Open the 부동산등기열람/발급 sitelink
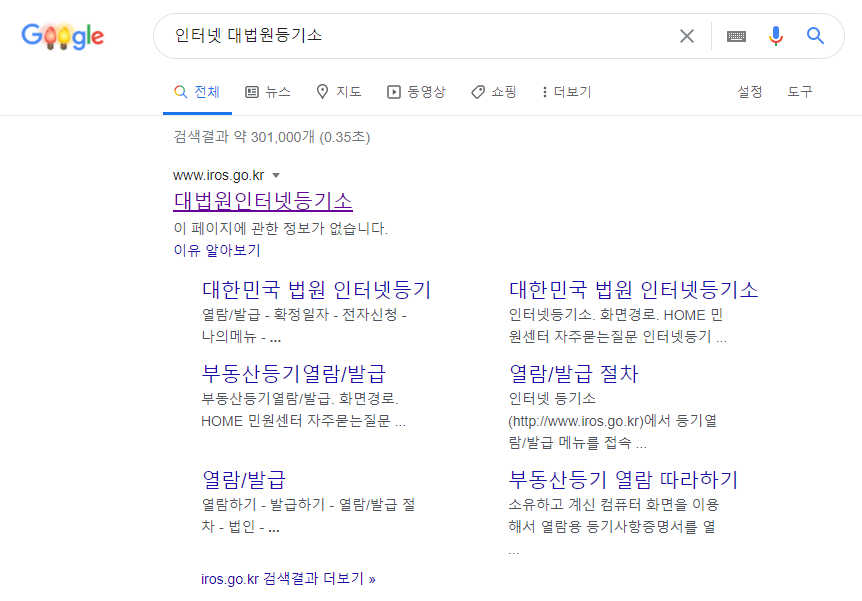This screenshot has width=862, height=601. pyautogui.click(x=294, y=374)
